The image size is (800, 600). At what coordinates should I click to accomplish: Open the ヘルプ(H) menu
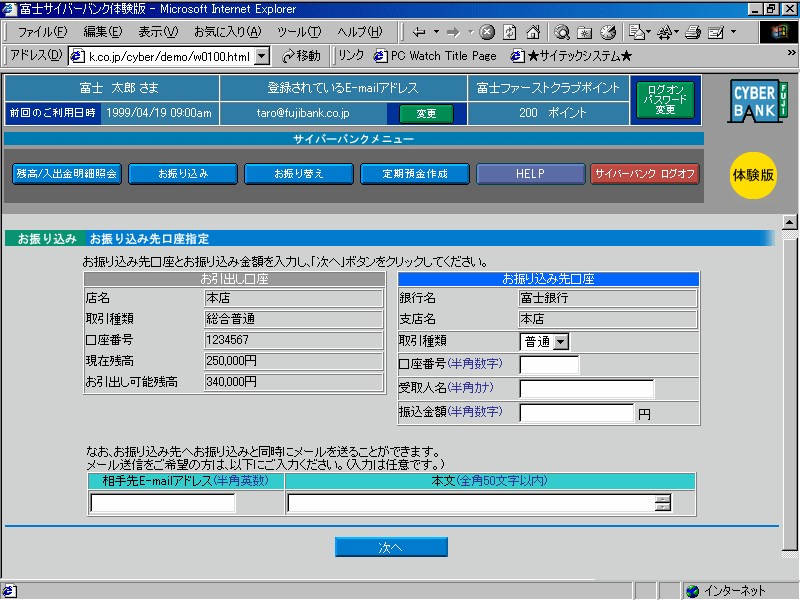(x=360, y=32)
